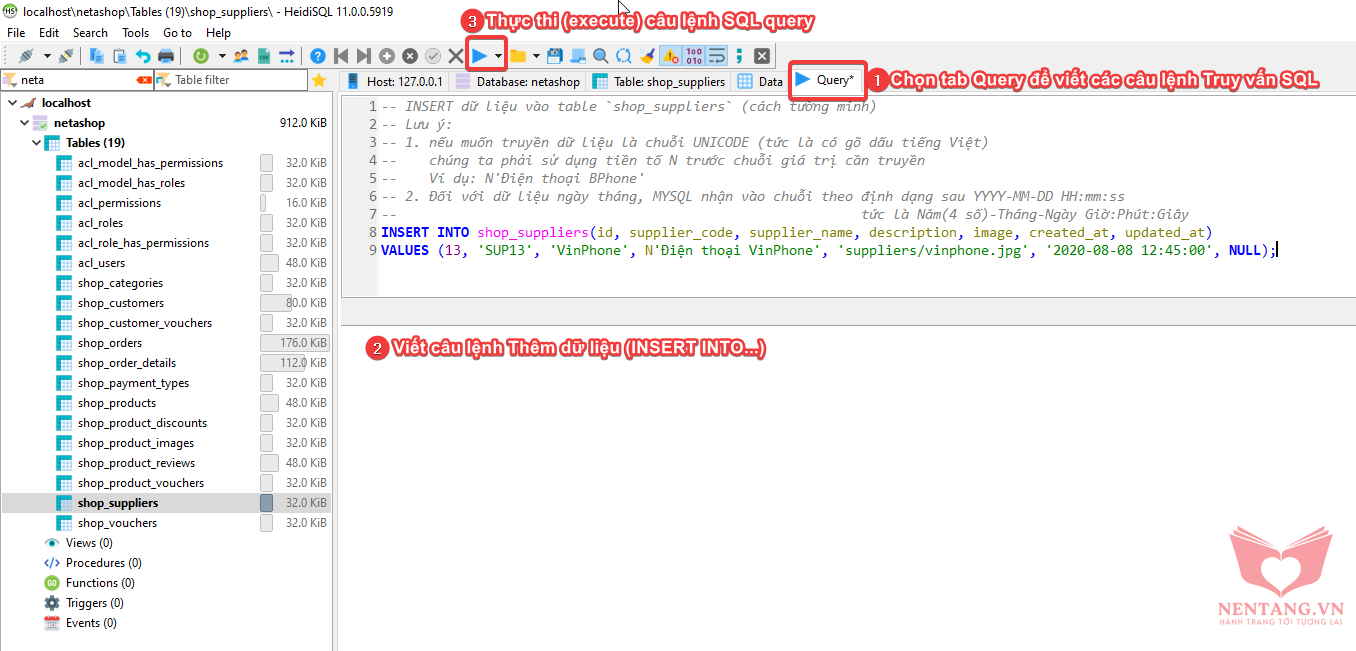Click the Save SQL to file icon
Viewport: 1356px width, 651px height.
click(555, 56)
